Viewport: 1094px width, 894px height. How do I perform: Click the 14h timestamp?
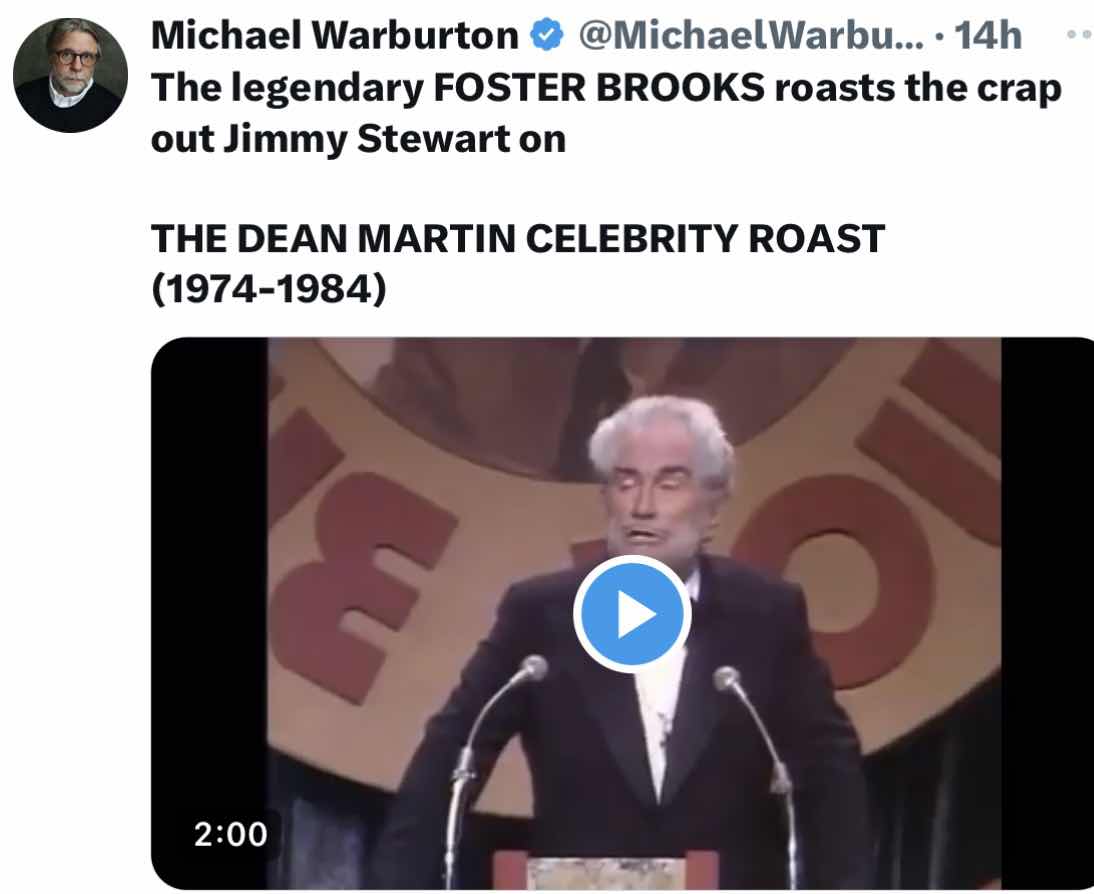[987, 35]
